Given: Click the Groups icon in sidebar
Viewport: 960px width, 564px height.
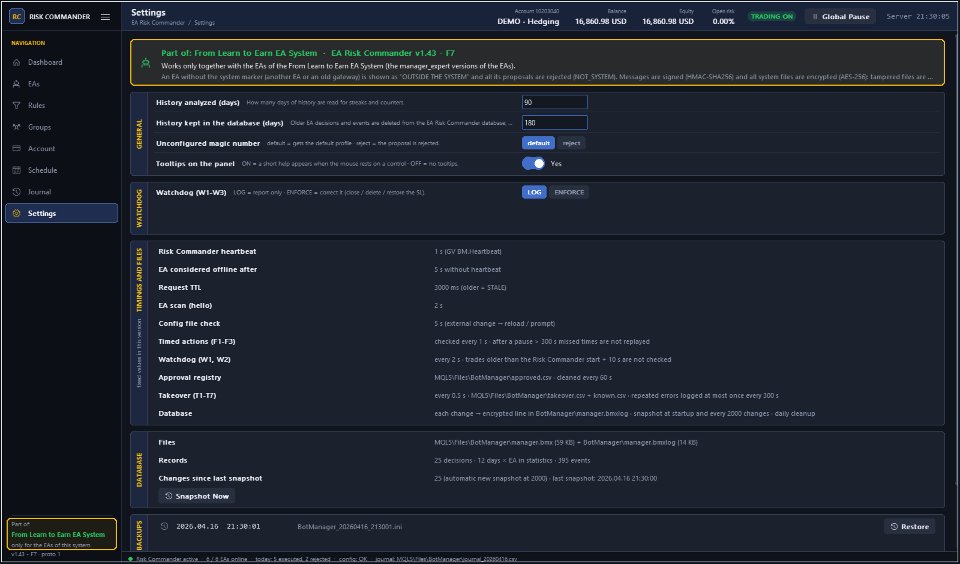Looking at the screenshot, I should [x=17, y=127].
